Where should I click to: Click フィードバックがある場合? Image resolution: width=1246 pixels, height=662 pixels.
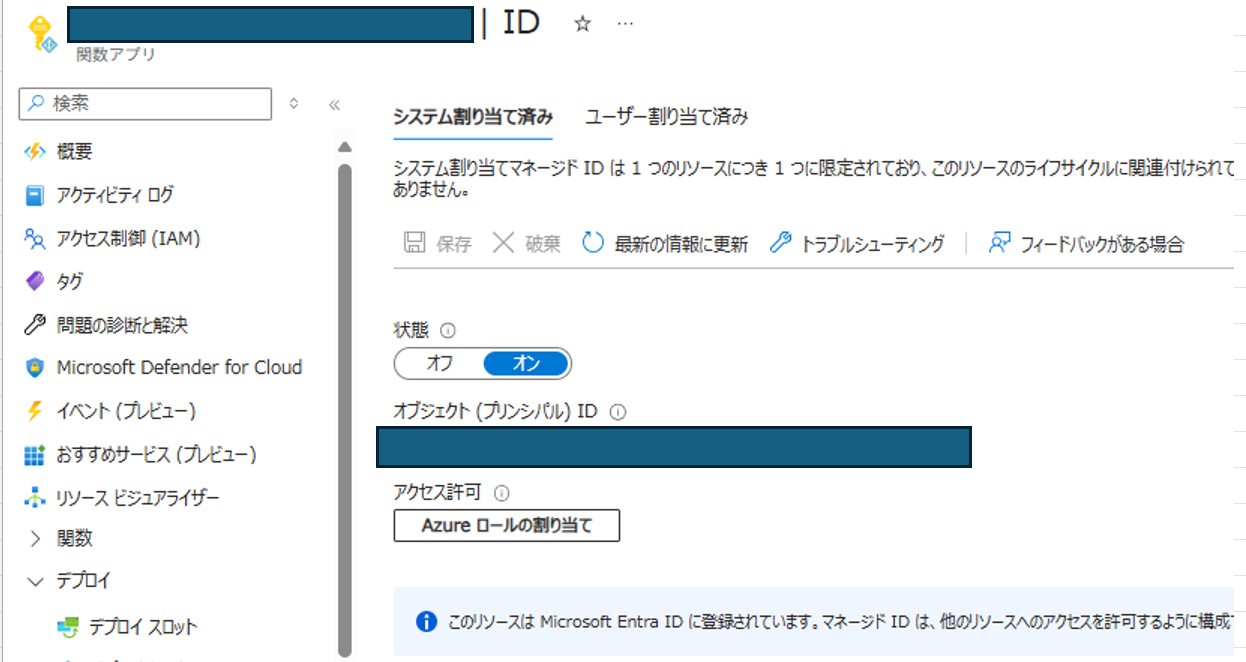click(1086, 243)
